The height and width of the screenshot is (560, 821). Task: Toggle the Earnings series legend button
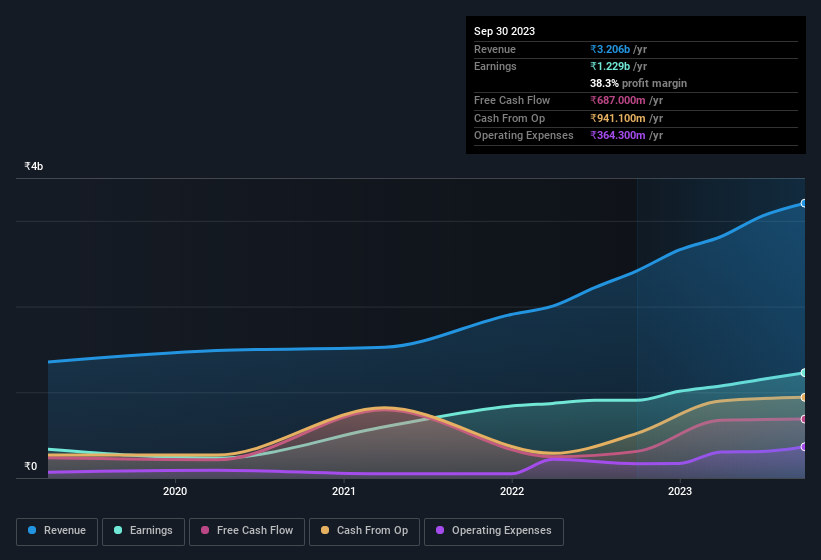click(143, 531)
